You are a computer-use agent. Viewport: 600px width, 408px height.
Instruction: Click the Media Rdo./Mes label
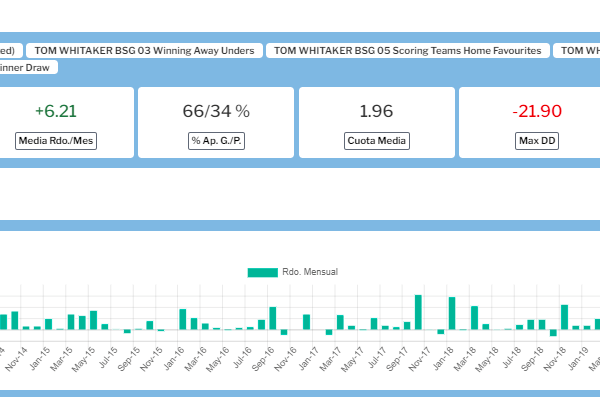point(56,141)
